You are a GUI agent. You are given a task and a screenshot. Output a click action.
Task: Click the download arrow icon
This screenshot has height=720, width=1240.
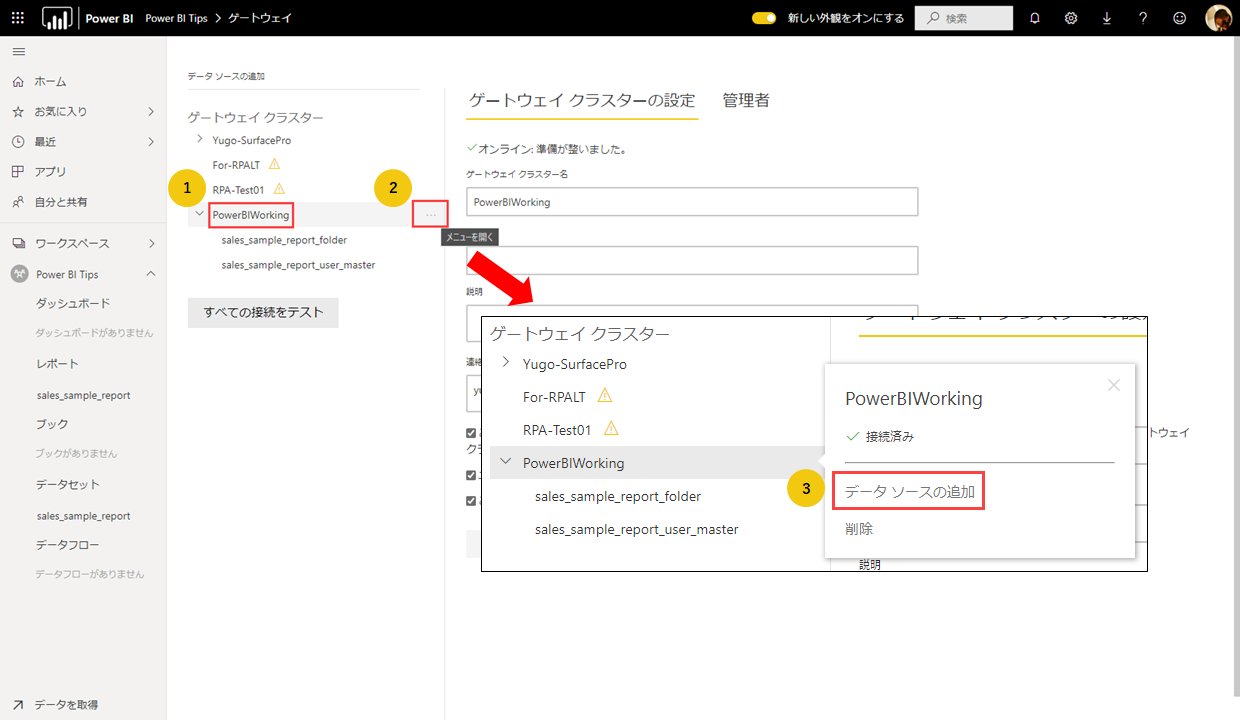(x=1107, y=18)
